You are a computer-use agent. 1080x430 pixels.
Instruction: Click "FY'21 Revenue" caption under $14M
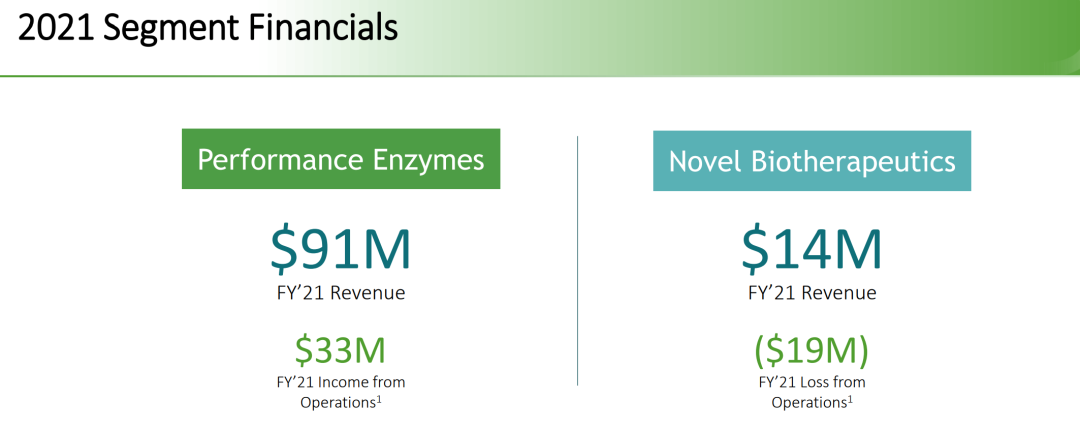[x=811, y=293]
